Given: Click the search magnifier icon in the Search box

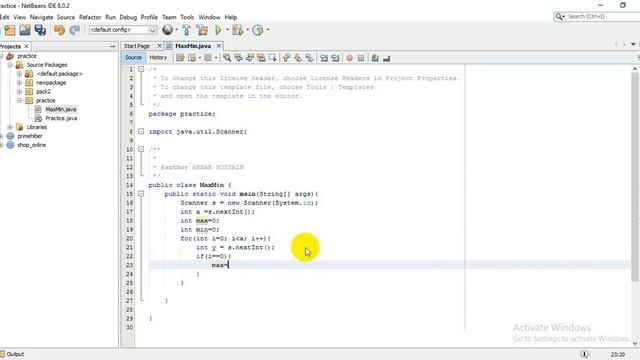Looking at the screenshot, I should 559,17.
